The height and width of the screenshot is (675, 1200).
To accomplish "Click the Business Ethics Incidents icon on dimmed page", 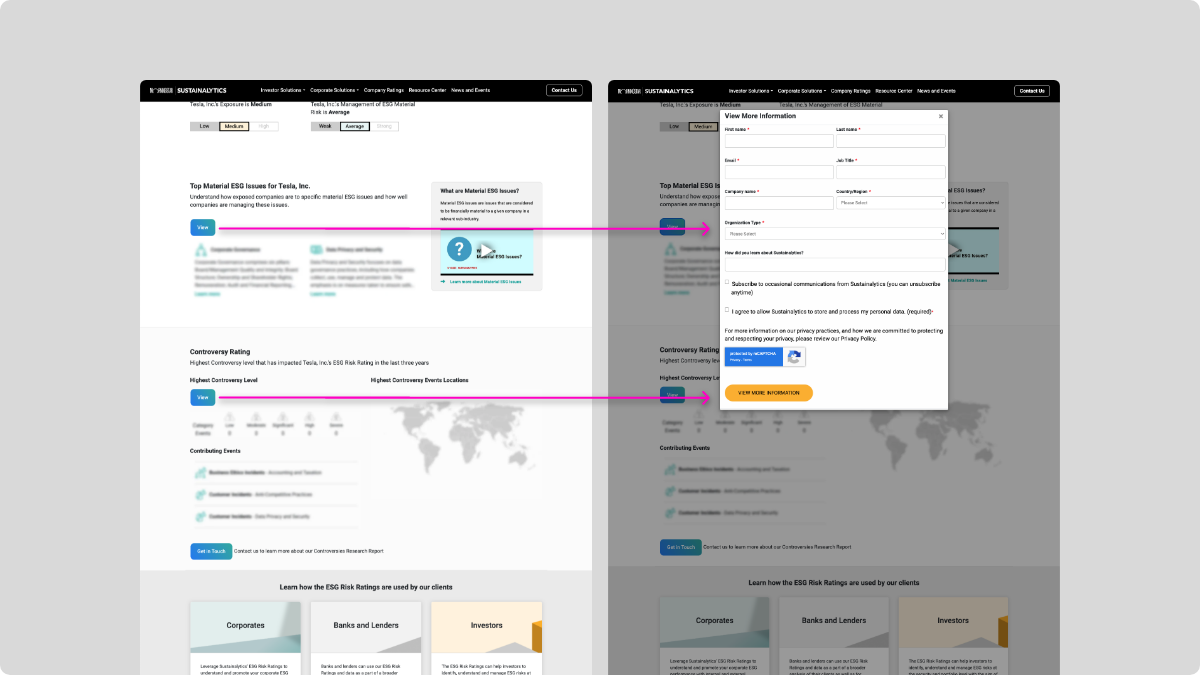I will tap(668, 470).
